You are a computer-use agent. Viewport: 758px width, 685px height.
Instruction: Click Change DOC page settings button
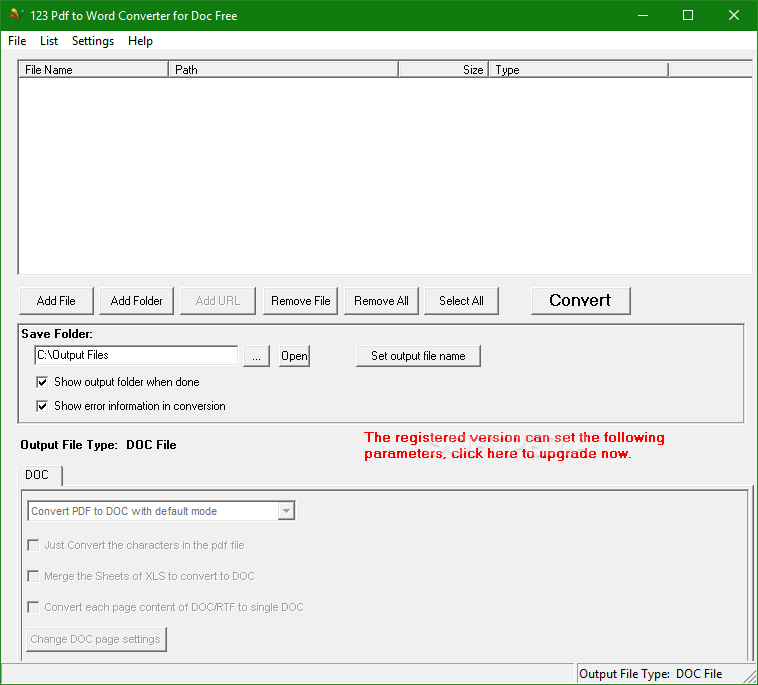96,639
